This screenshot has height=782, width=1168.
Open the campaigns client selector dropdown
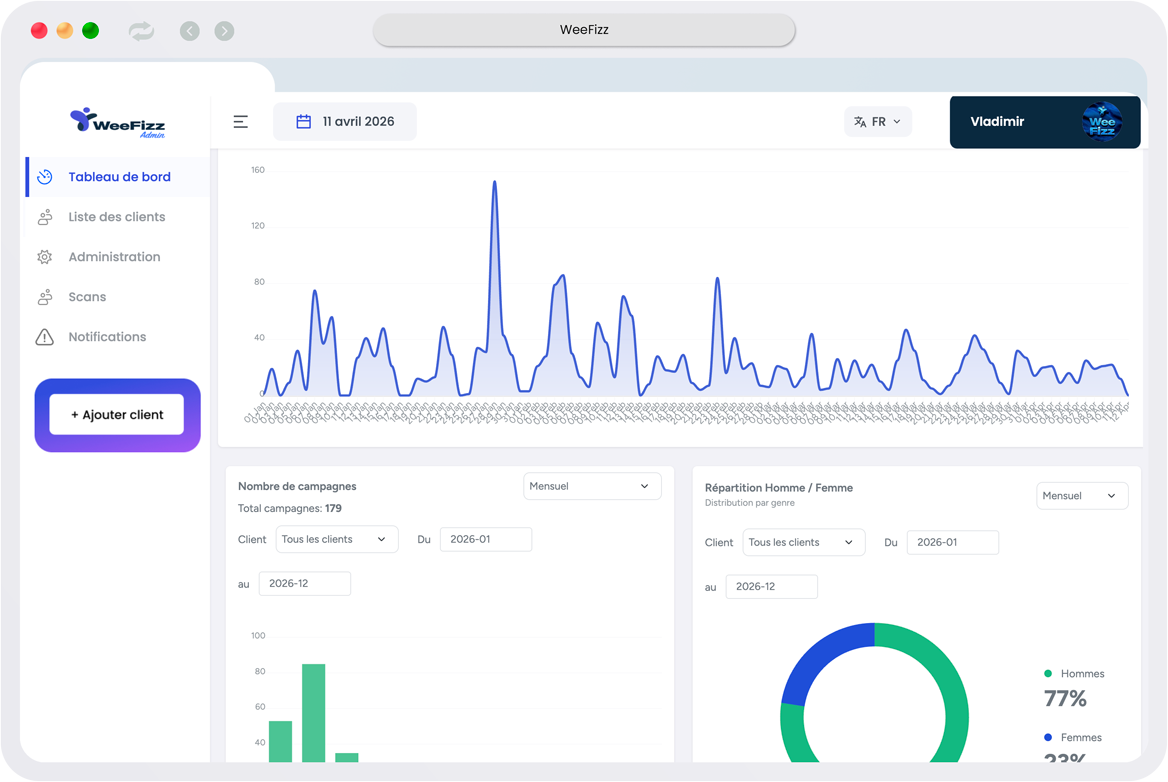336,539
